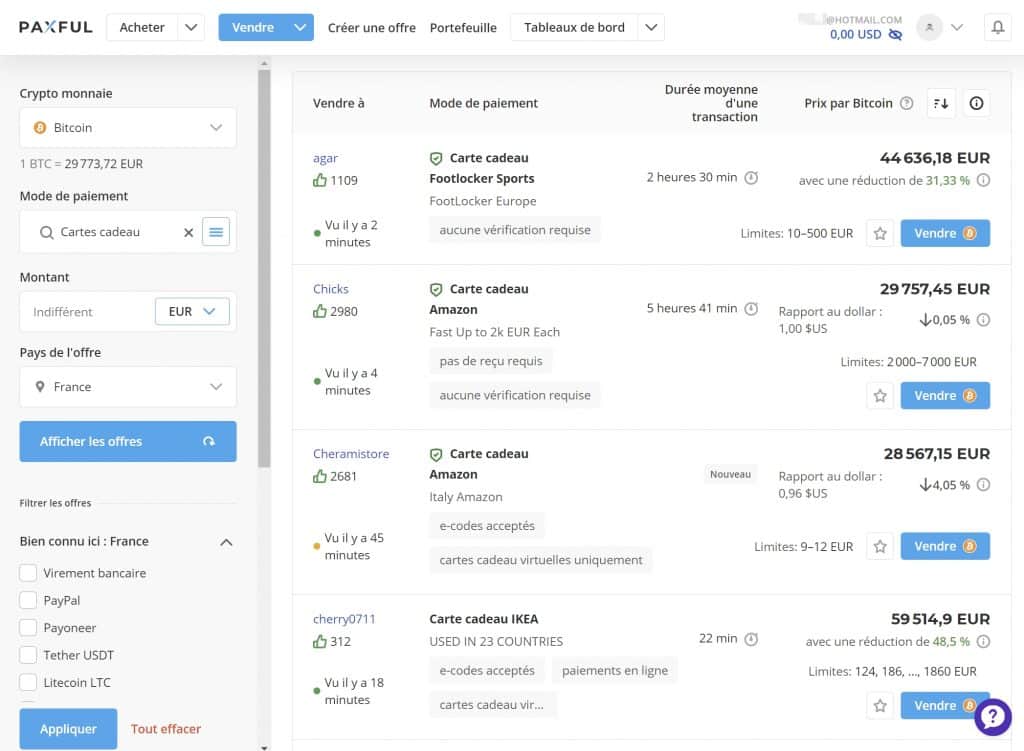Open the Bitcoin crypto monnaie dropdown
Screen dimensions: 1024x751
tap(128, 128)
